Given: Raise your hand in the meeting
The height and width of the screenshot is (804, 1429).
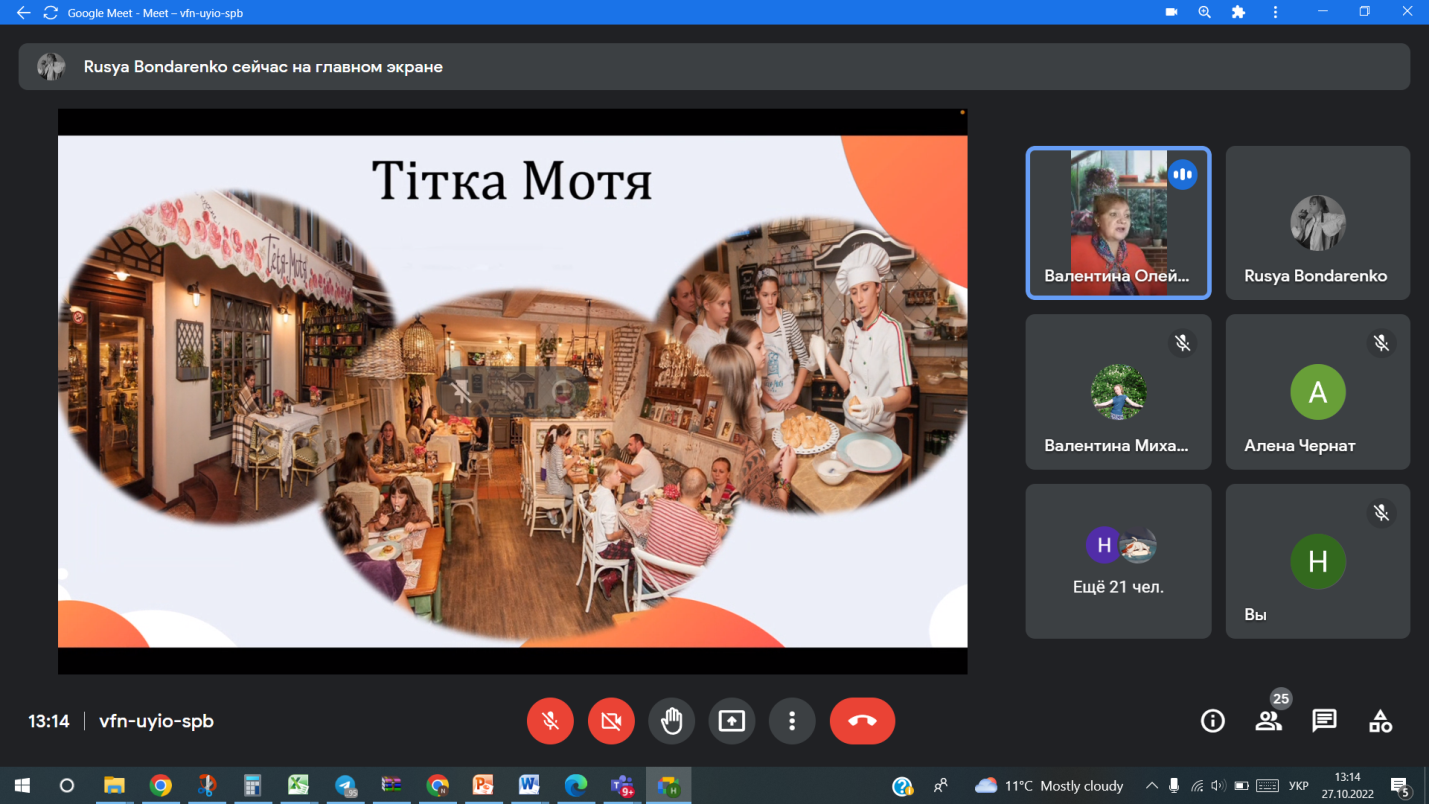Looking at the screenshot, I should point(671,721).
